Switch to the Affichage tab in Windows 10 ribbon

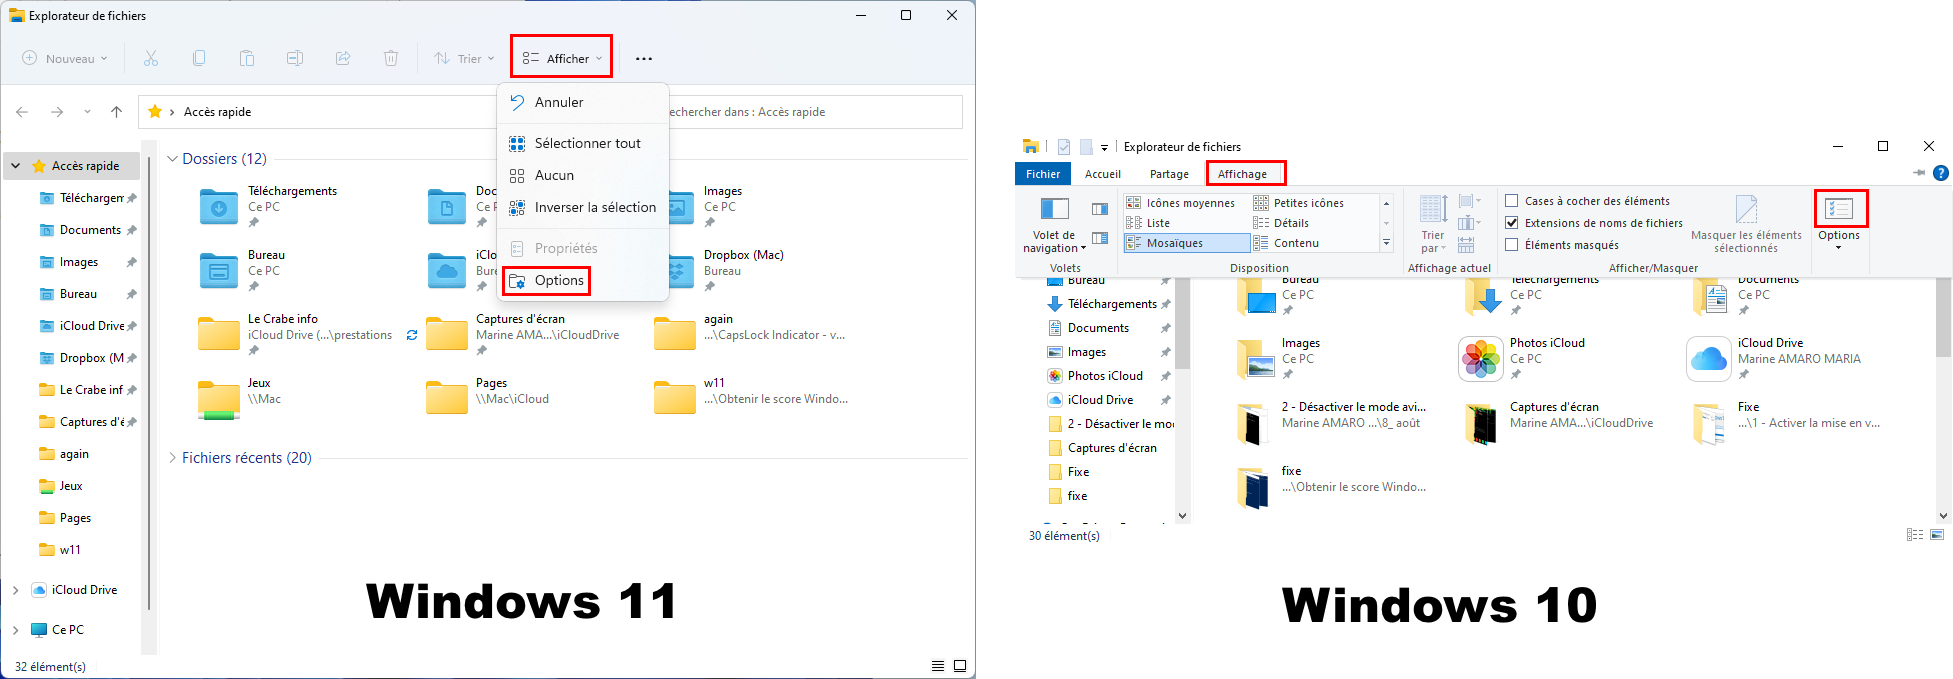point(1242,173)
